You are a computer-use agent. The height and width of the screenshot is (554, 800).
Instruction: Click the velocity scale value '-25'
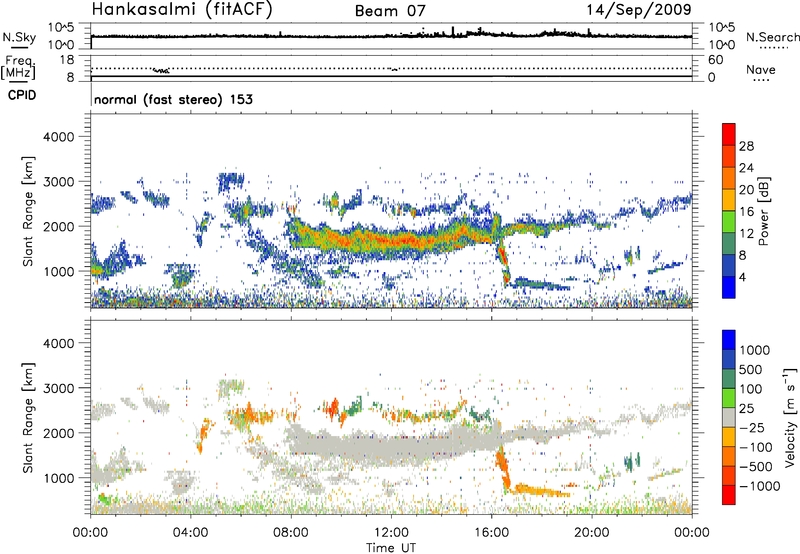753,428
